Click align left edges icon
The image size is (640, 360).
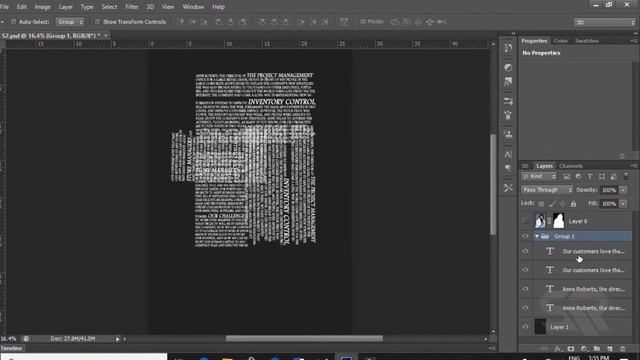click(x=219, y=22)
